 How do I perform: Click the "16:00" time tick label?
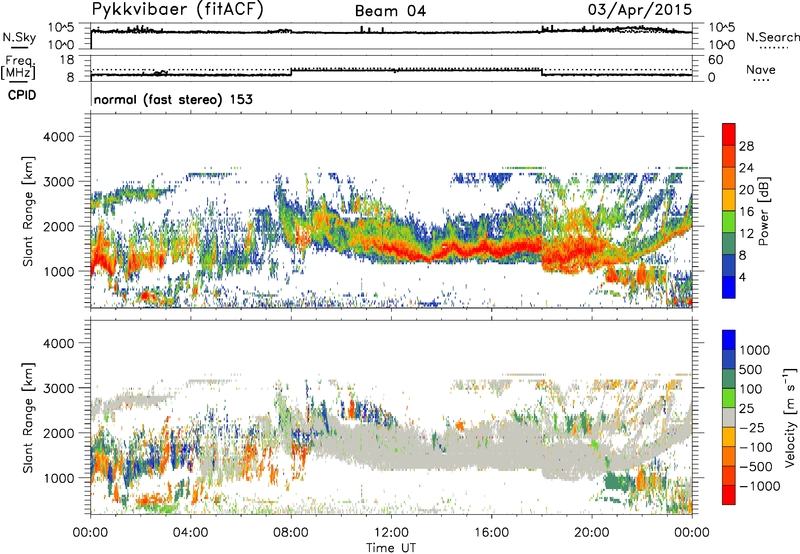click(x=491, y=533)
